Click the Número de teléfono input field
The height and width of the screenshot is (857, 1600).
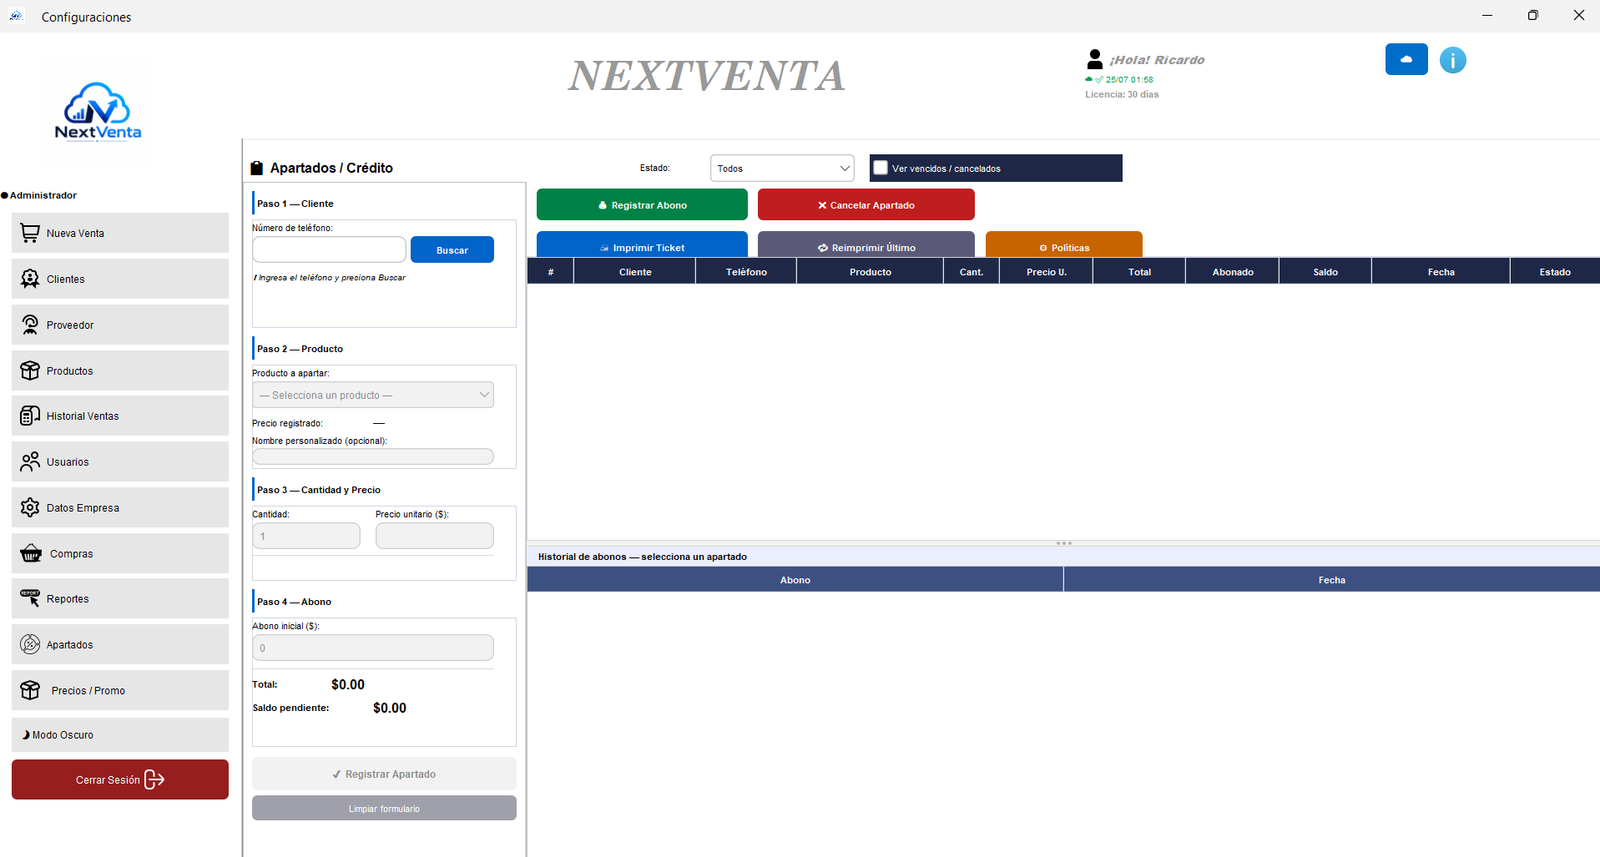[329, 250]
